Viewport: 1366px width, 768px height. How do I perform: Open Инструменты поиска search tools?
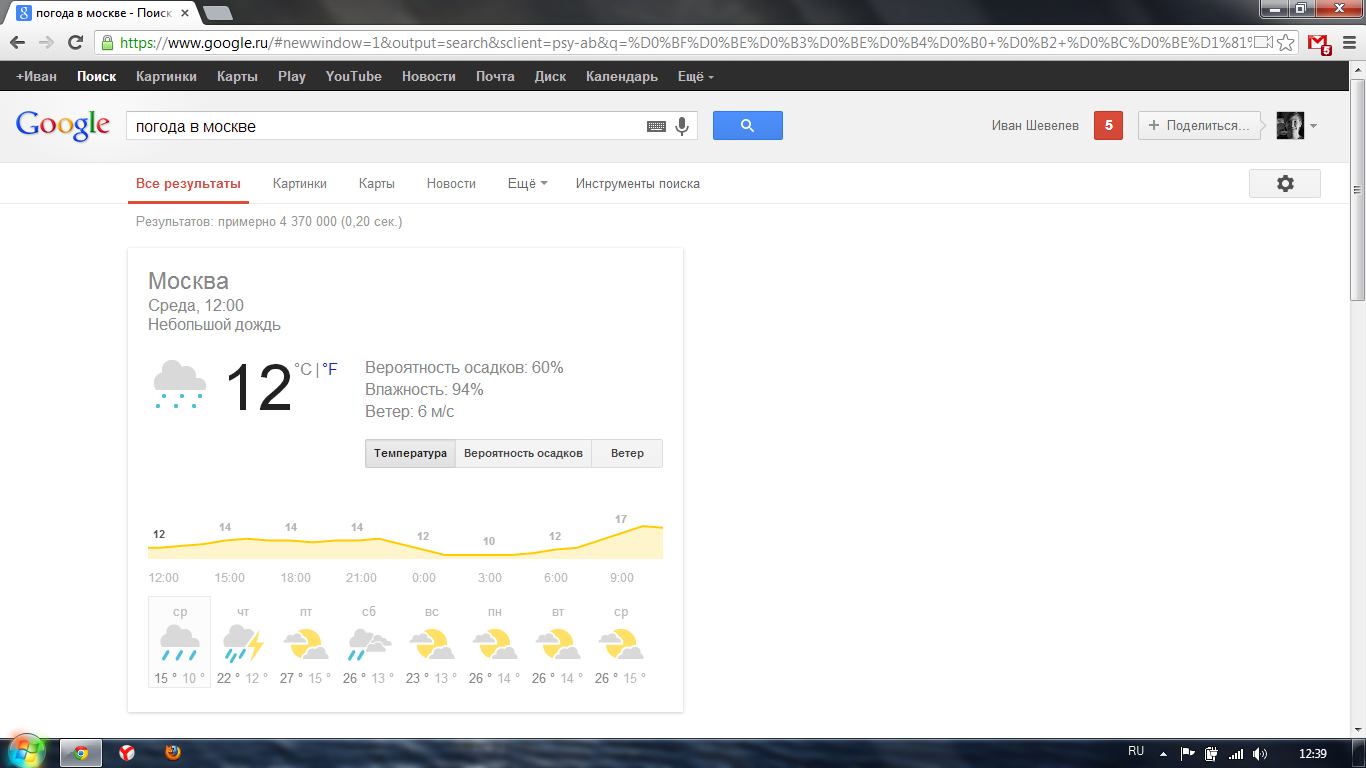click(638, 184)
